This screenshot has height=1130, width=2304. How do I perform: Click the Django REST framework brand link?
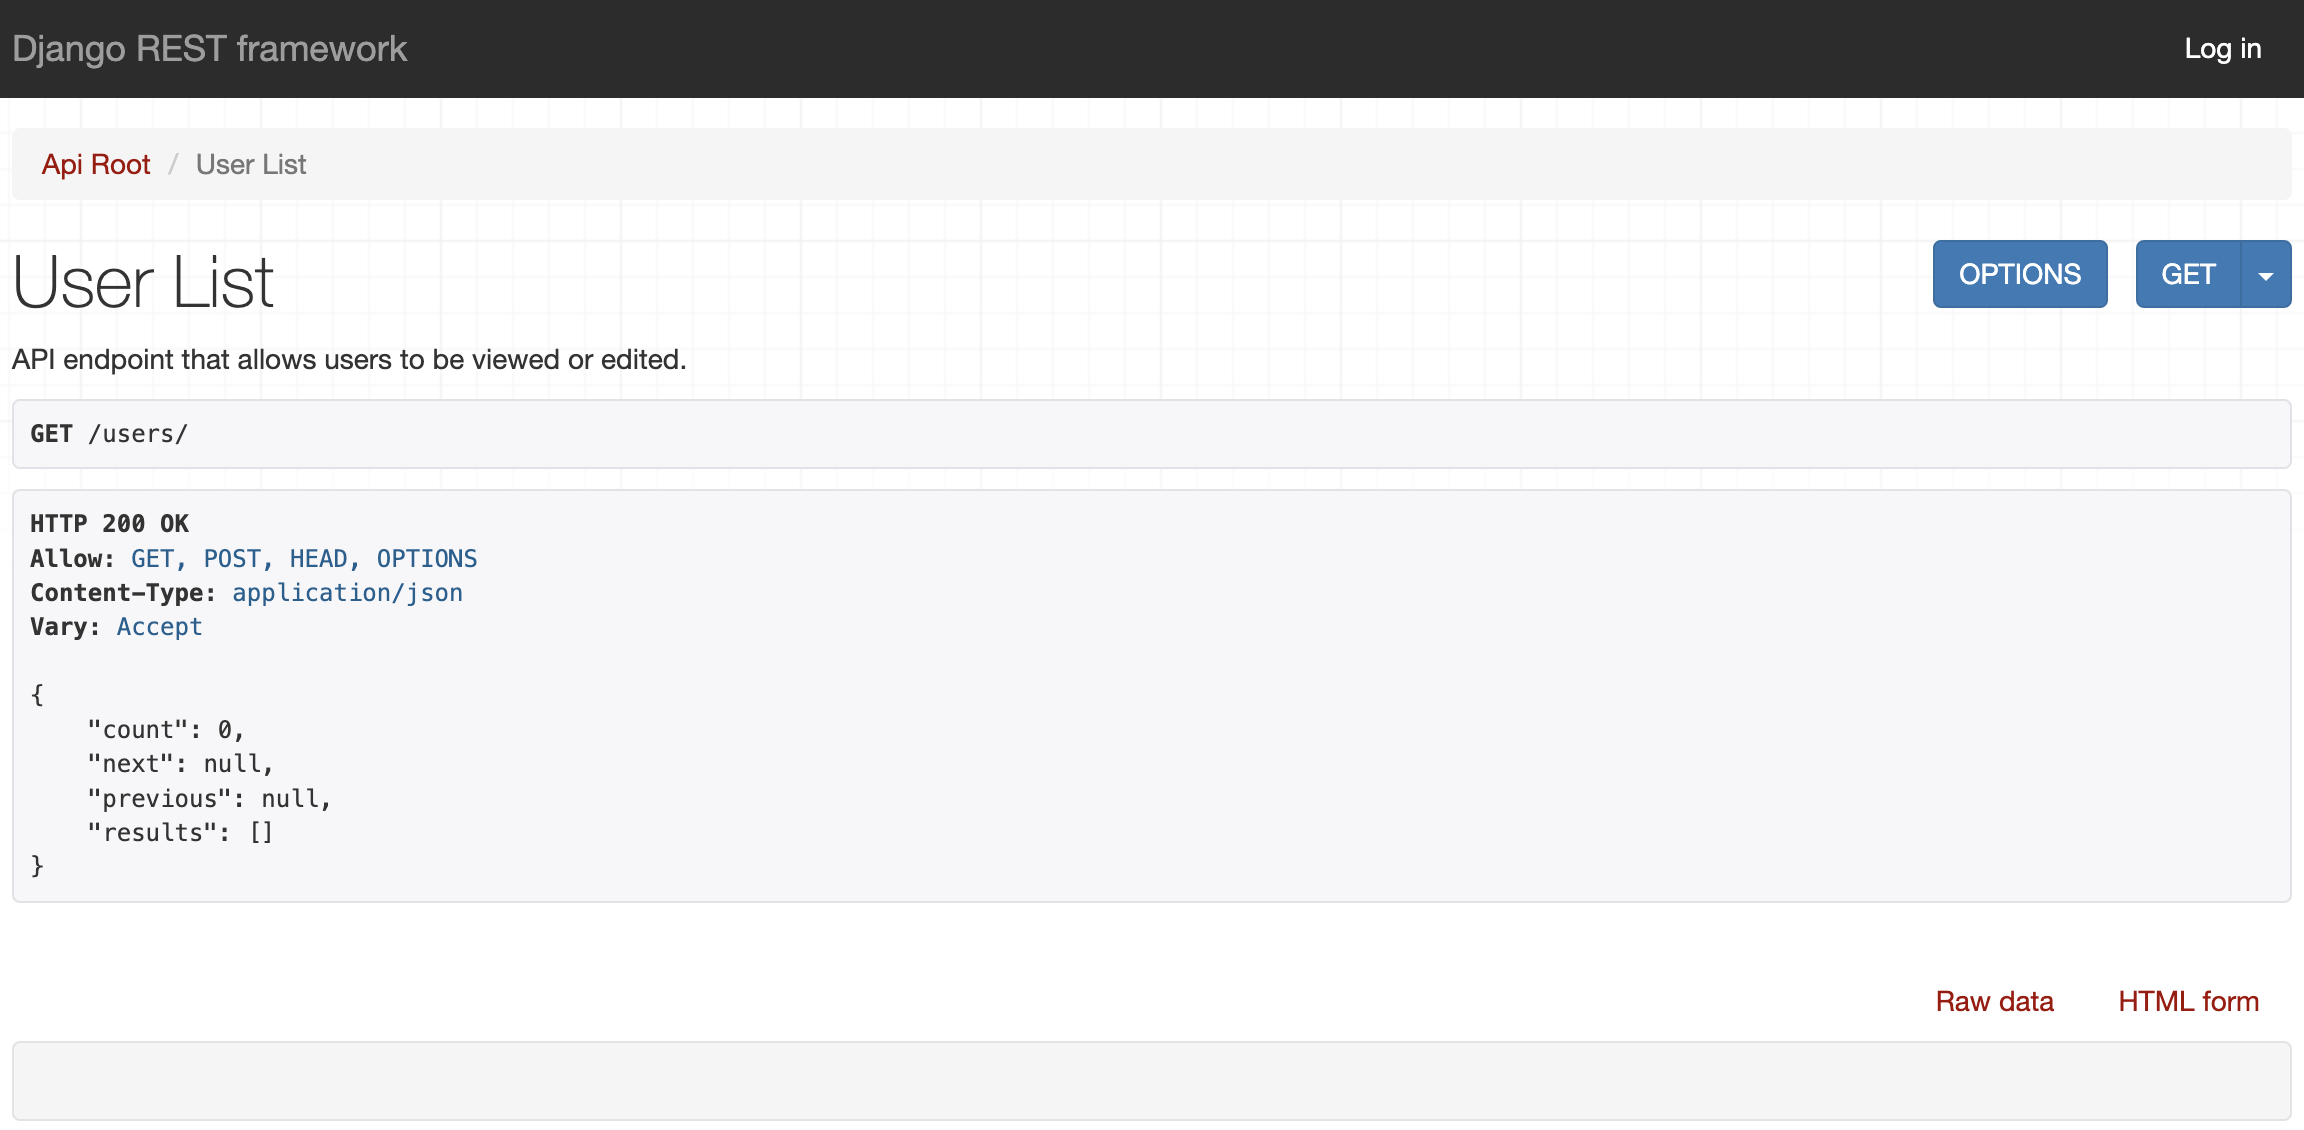tap(210, 49)
